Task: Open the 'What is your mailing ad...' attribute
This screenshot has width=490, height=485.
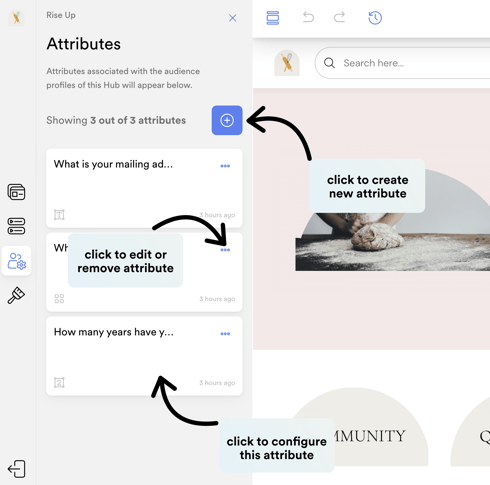Action: coord(144,188)
